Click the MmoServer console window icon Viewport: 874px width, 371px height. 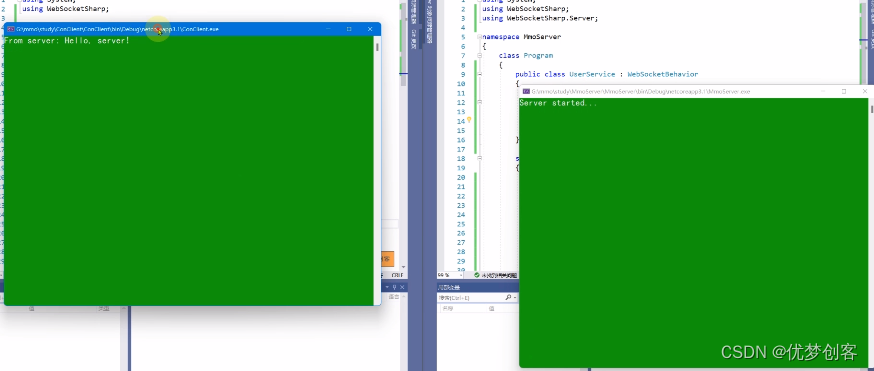pos(526,91)
